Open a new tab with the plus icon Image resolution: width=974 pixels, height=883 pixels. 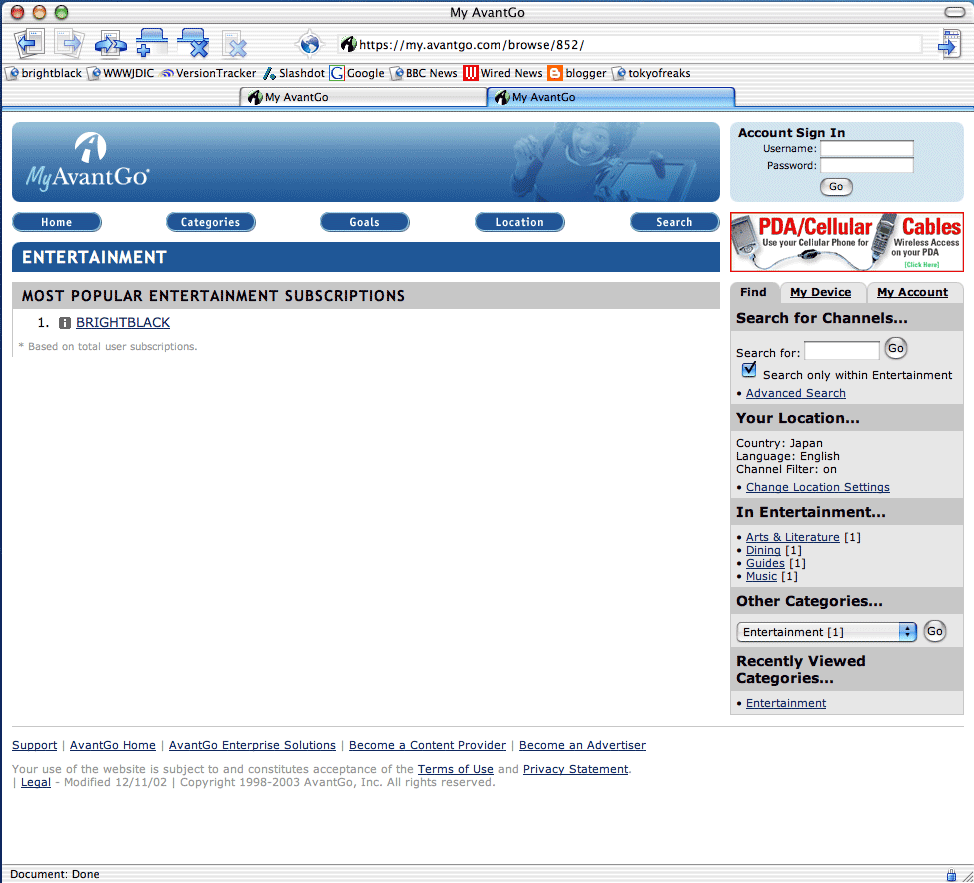[152, 43]
